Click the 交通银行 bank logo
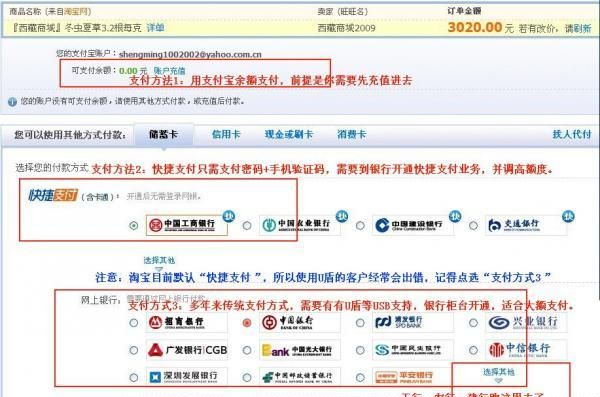This screenshot has height=397, width=600. 526,225
